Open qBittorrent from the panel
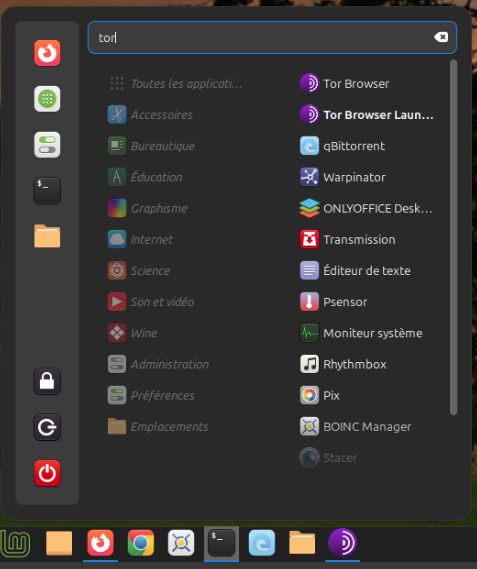 pyautogui.click(x=262, y=543)
